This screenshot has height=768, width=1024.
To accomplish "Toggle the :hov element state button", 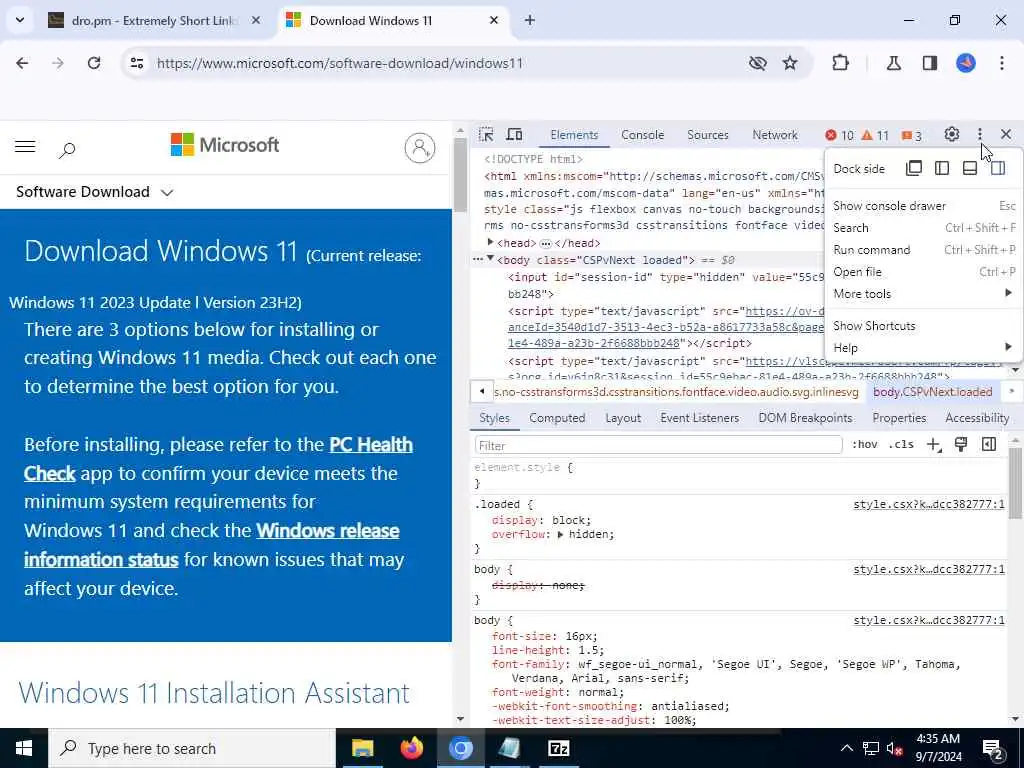I will click(x=865, y=445).
